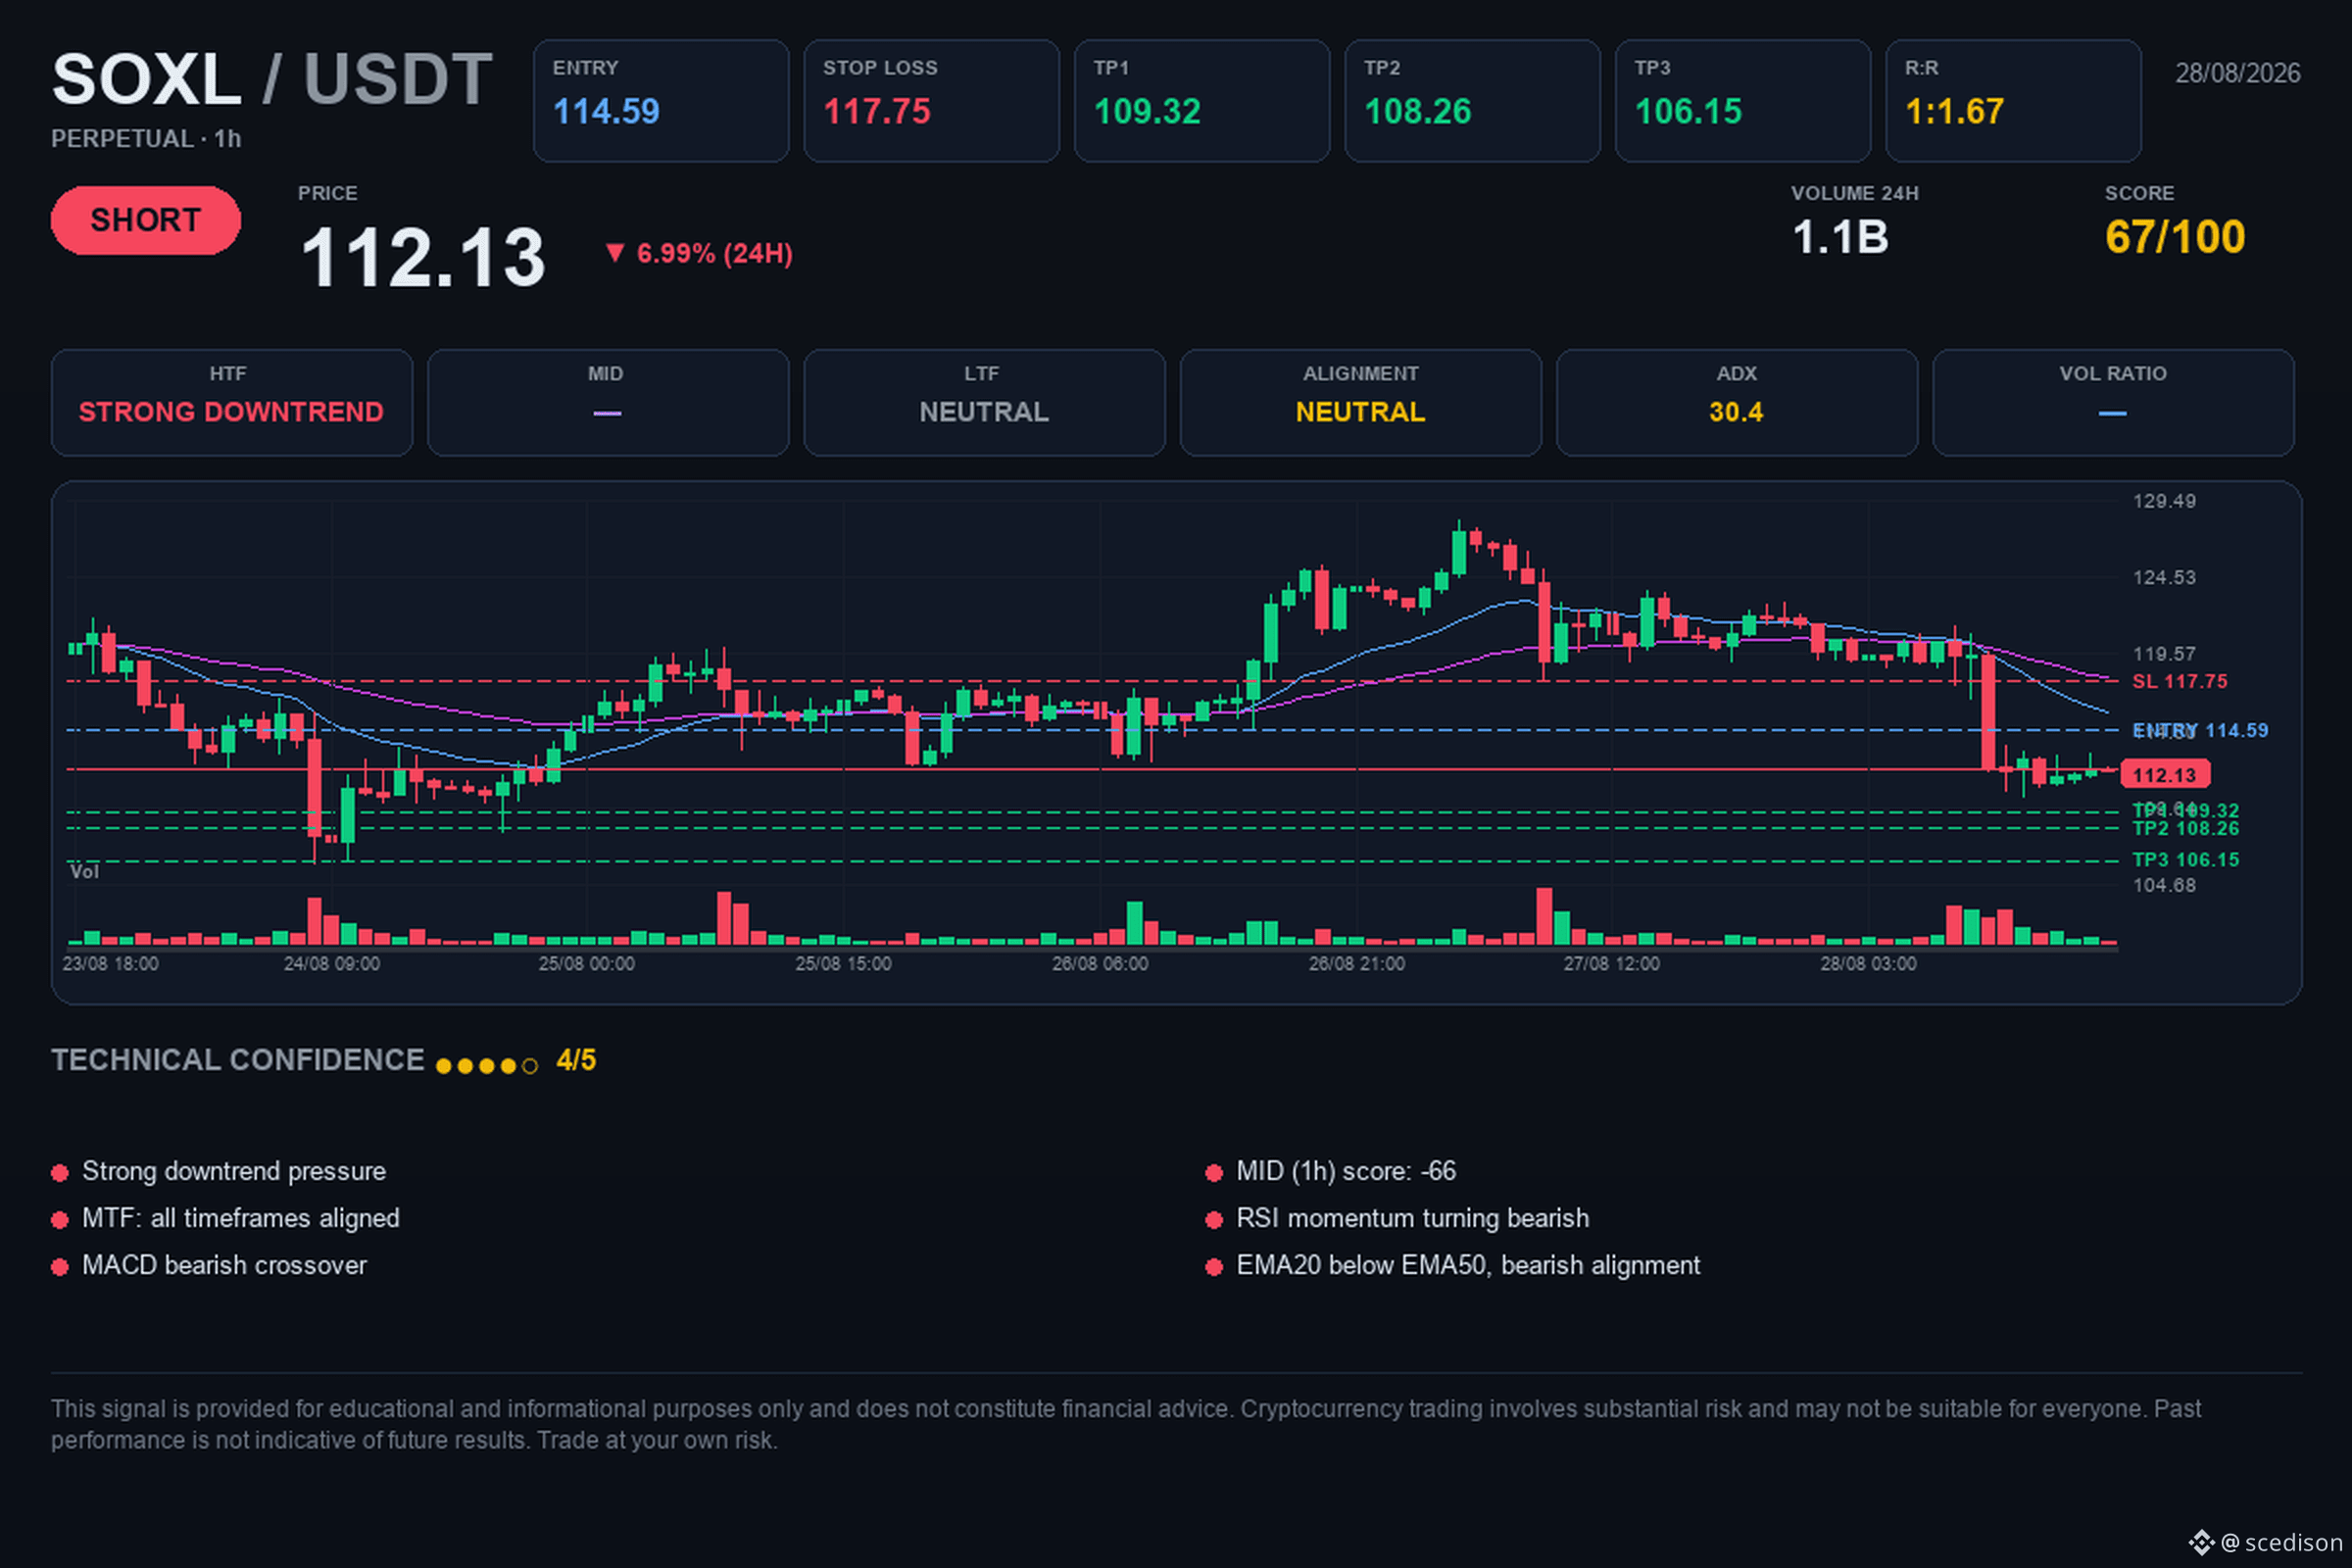
Task: Select the TP1 109.32 target card
Action: click(x=1202, y=101)
